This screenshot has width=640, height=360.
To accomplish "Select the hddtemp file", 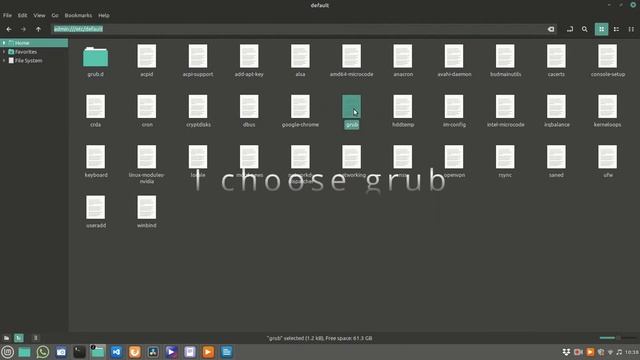I will pyautogui.click(x=403, y=111).
